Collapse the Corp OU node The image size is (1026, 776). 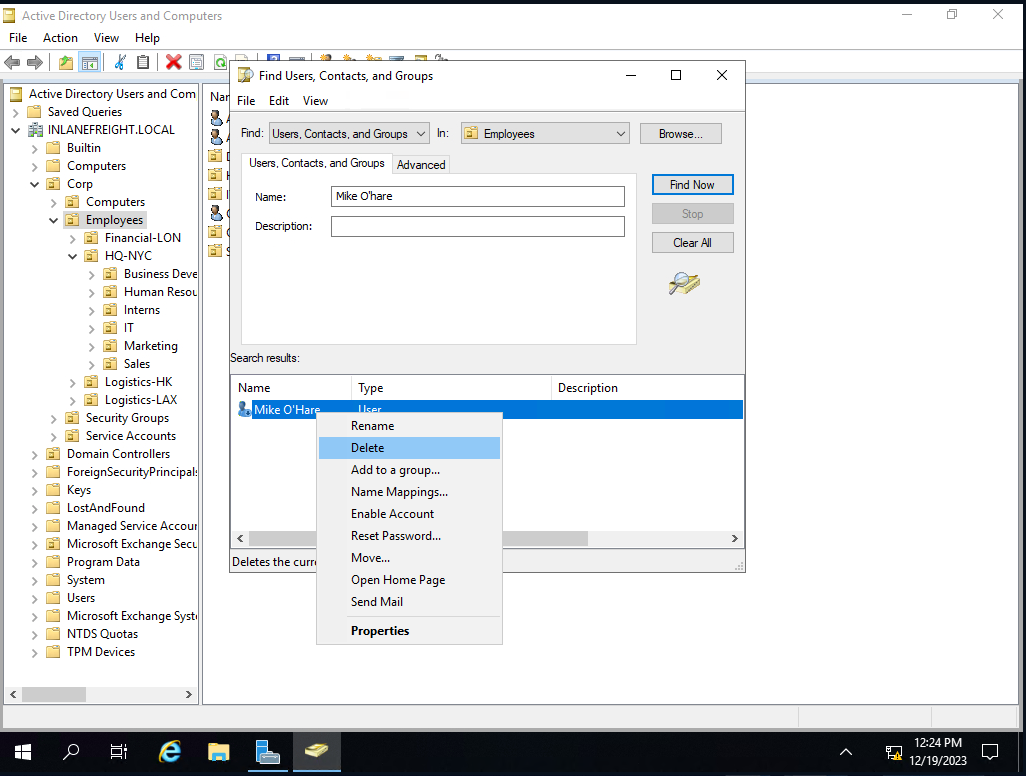[35, 185]
